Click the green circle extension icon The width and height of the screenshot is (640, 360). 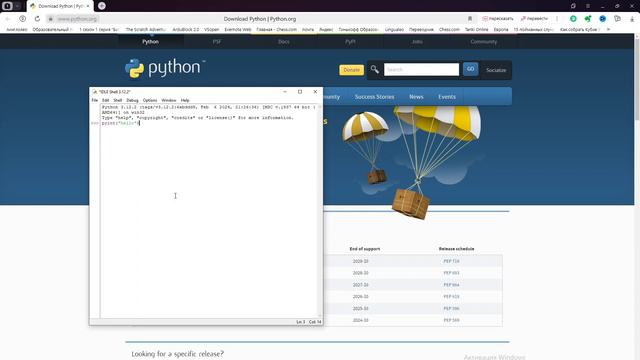pos(573,19)
